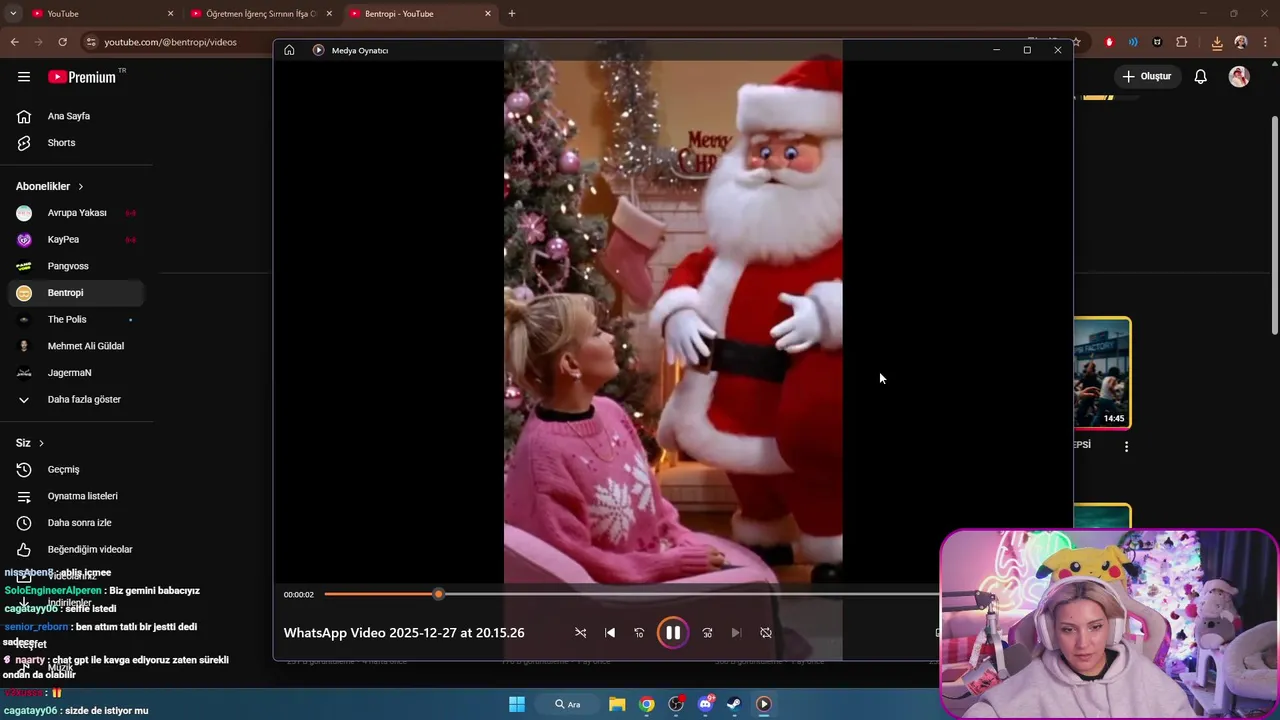Open Media Player taskbar icon
Image resolution: width=1280 pixels, height=720 pixels.
pos(764,704)
